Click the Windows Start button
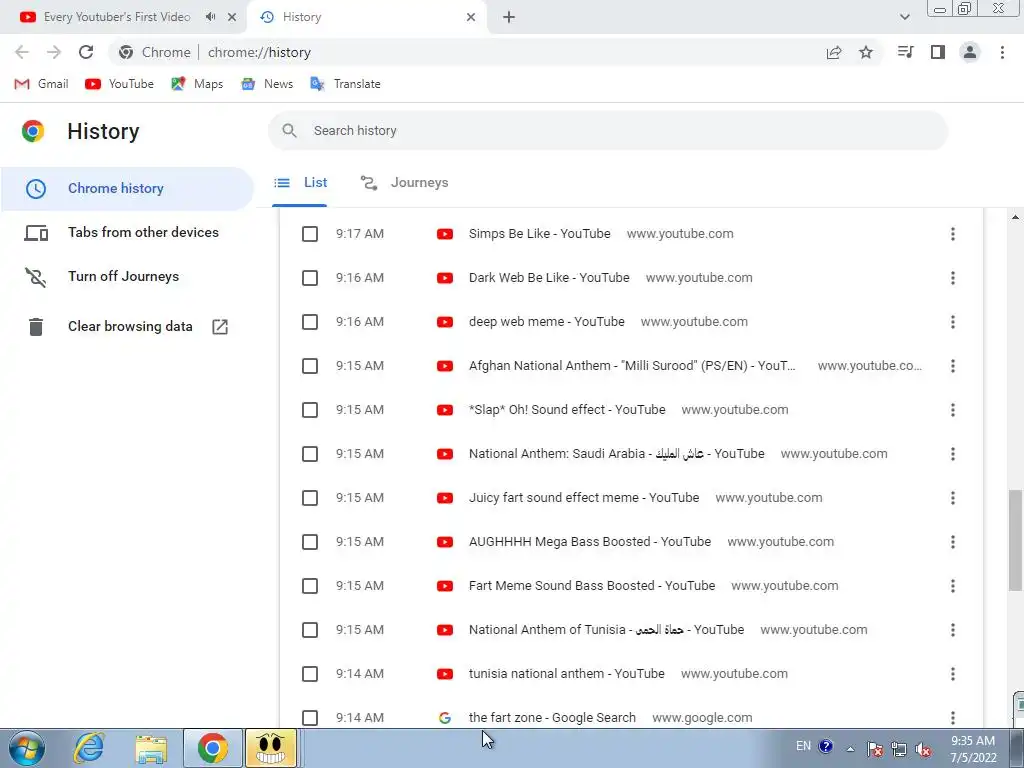This screenshot has width=1024, height=768. point(26,748)
